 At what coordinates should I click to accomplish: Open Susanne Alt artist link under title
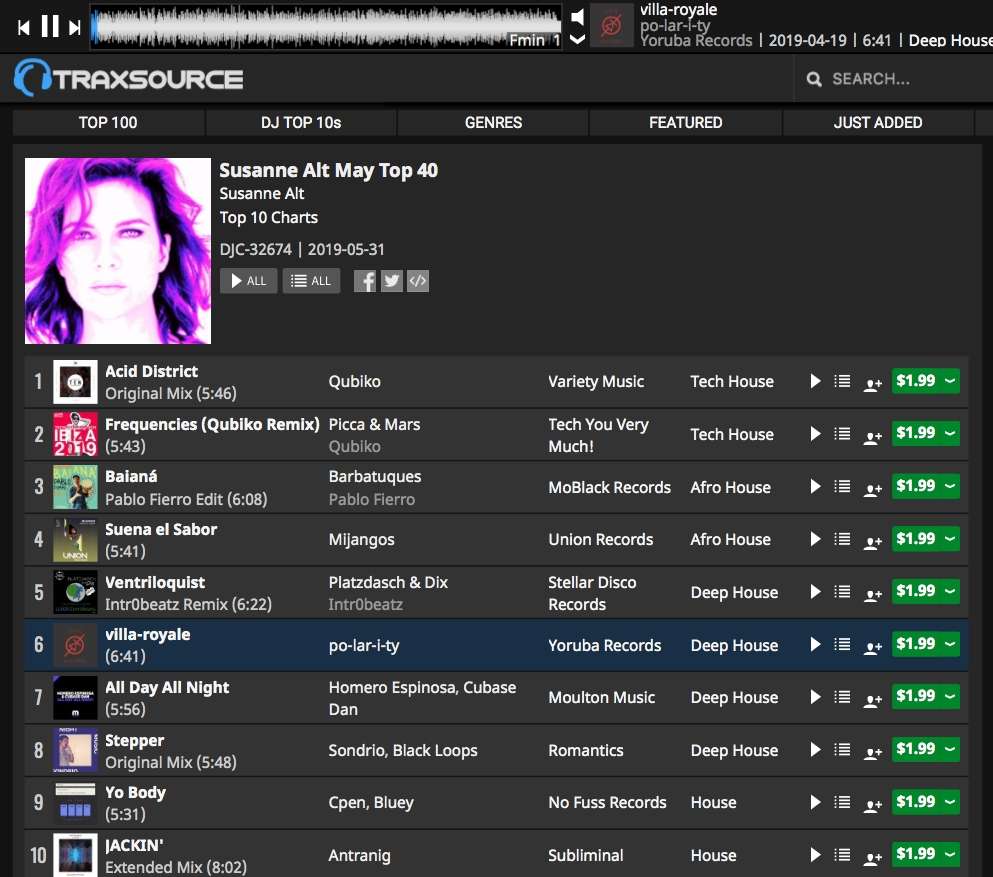click(x=262, y=193)
